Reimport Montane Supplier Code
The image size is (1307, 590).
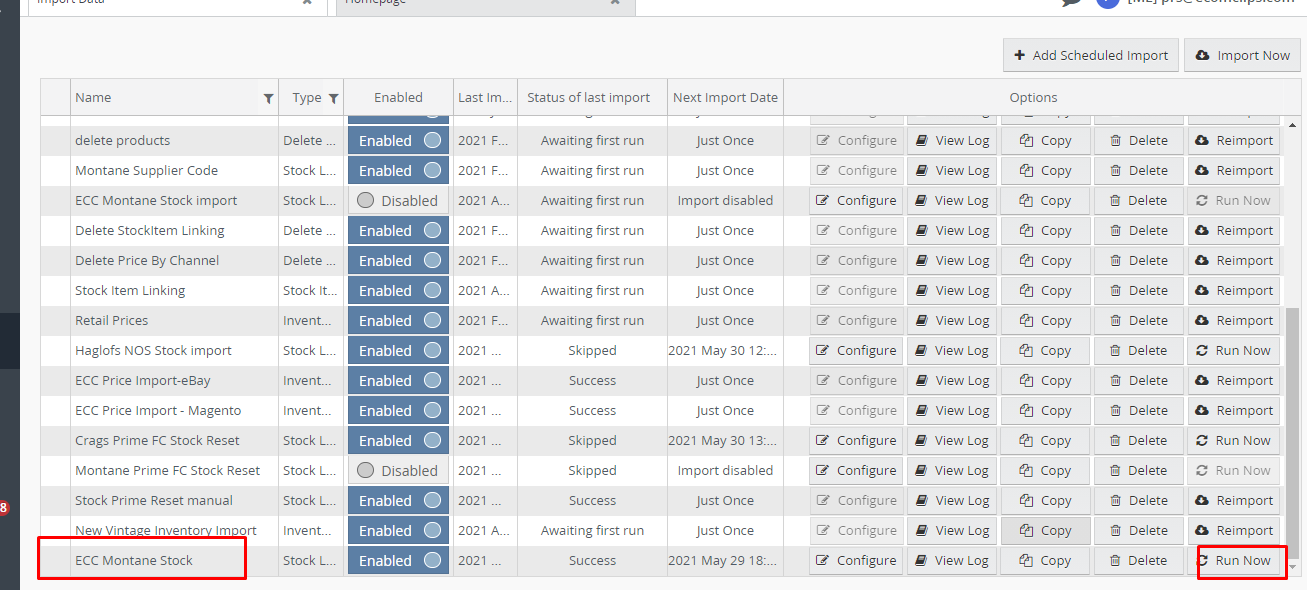coord(1233,171)
